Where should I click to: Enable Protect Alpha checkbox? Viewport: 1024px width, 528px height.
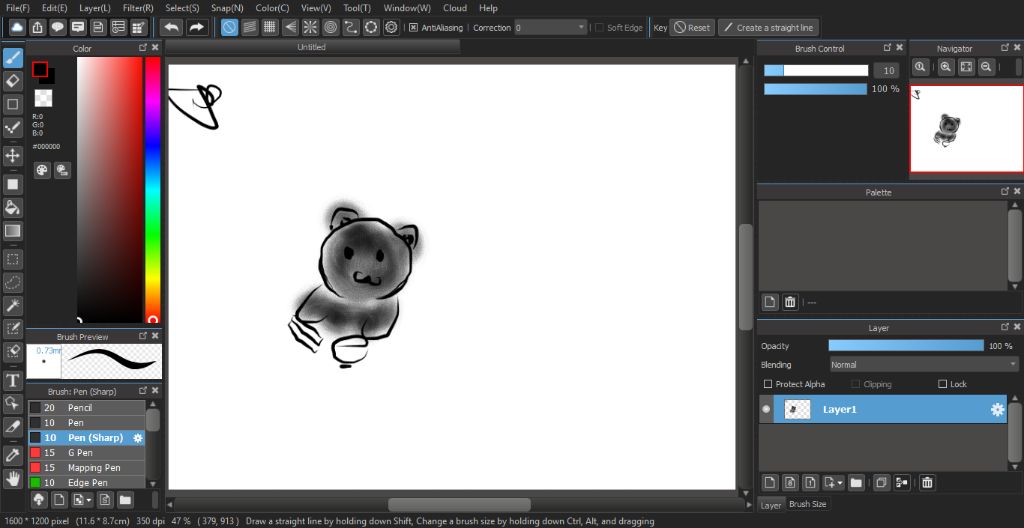pos(769,384)
